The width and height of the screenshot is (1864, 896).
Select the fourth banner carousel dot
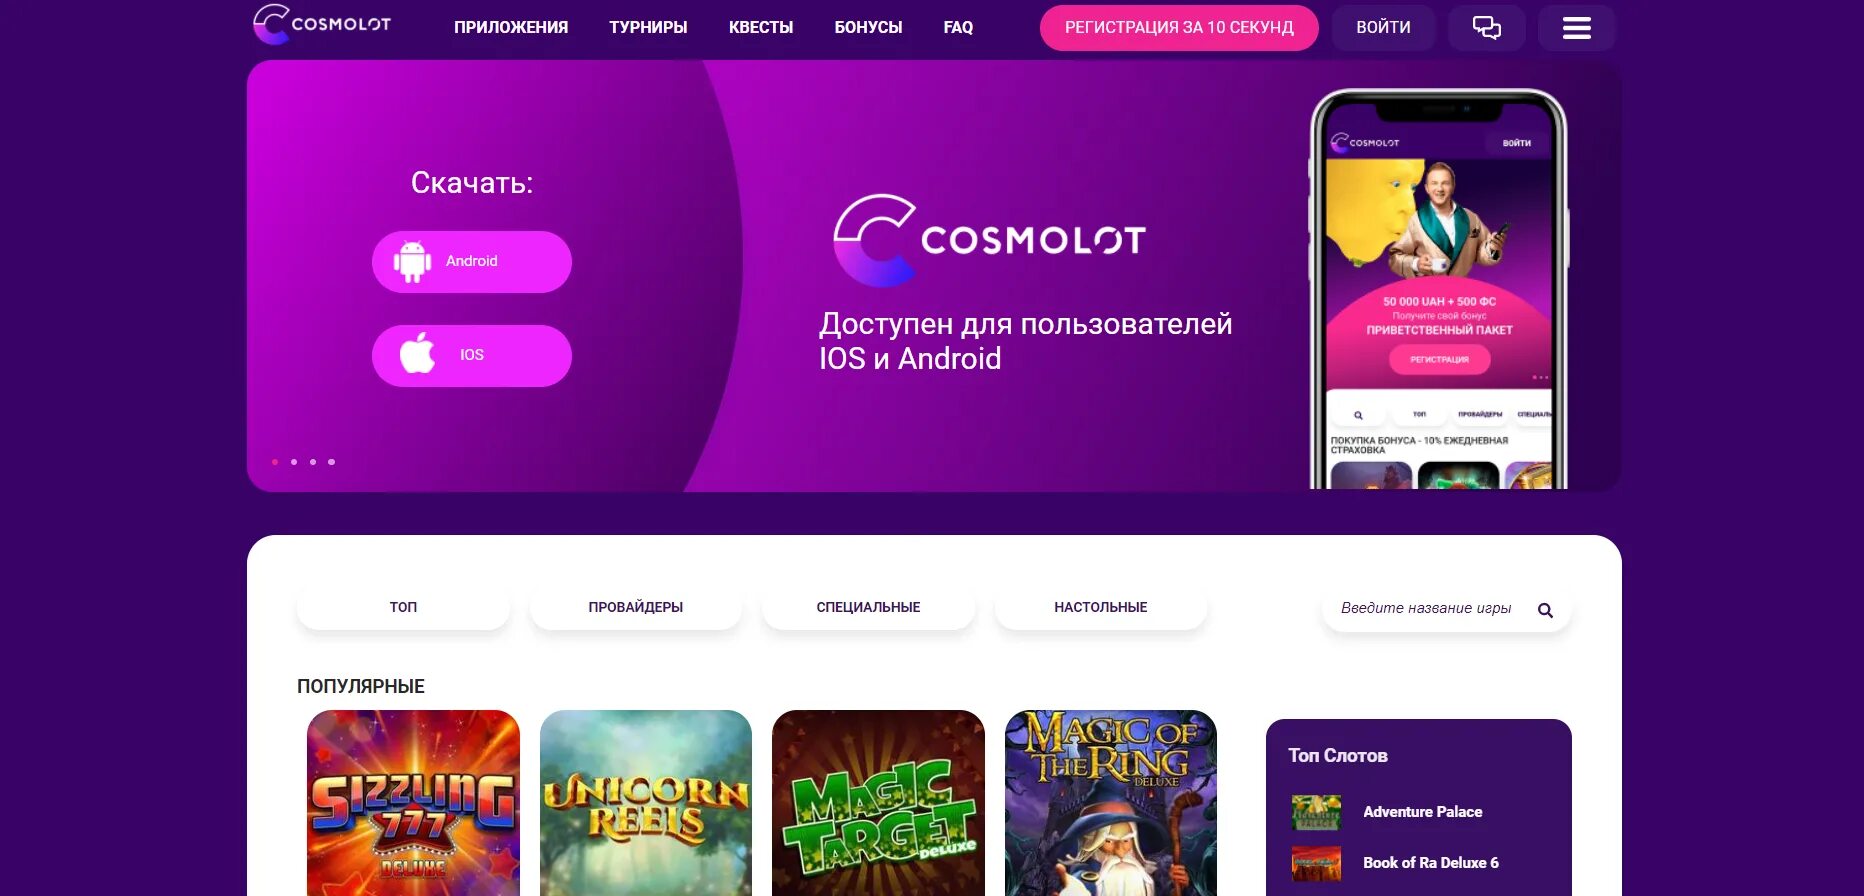coord(331,462)
